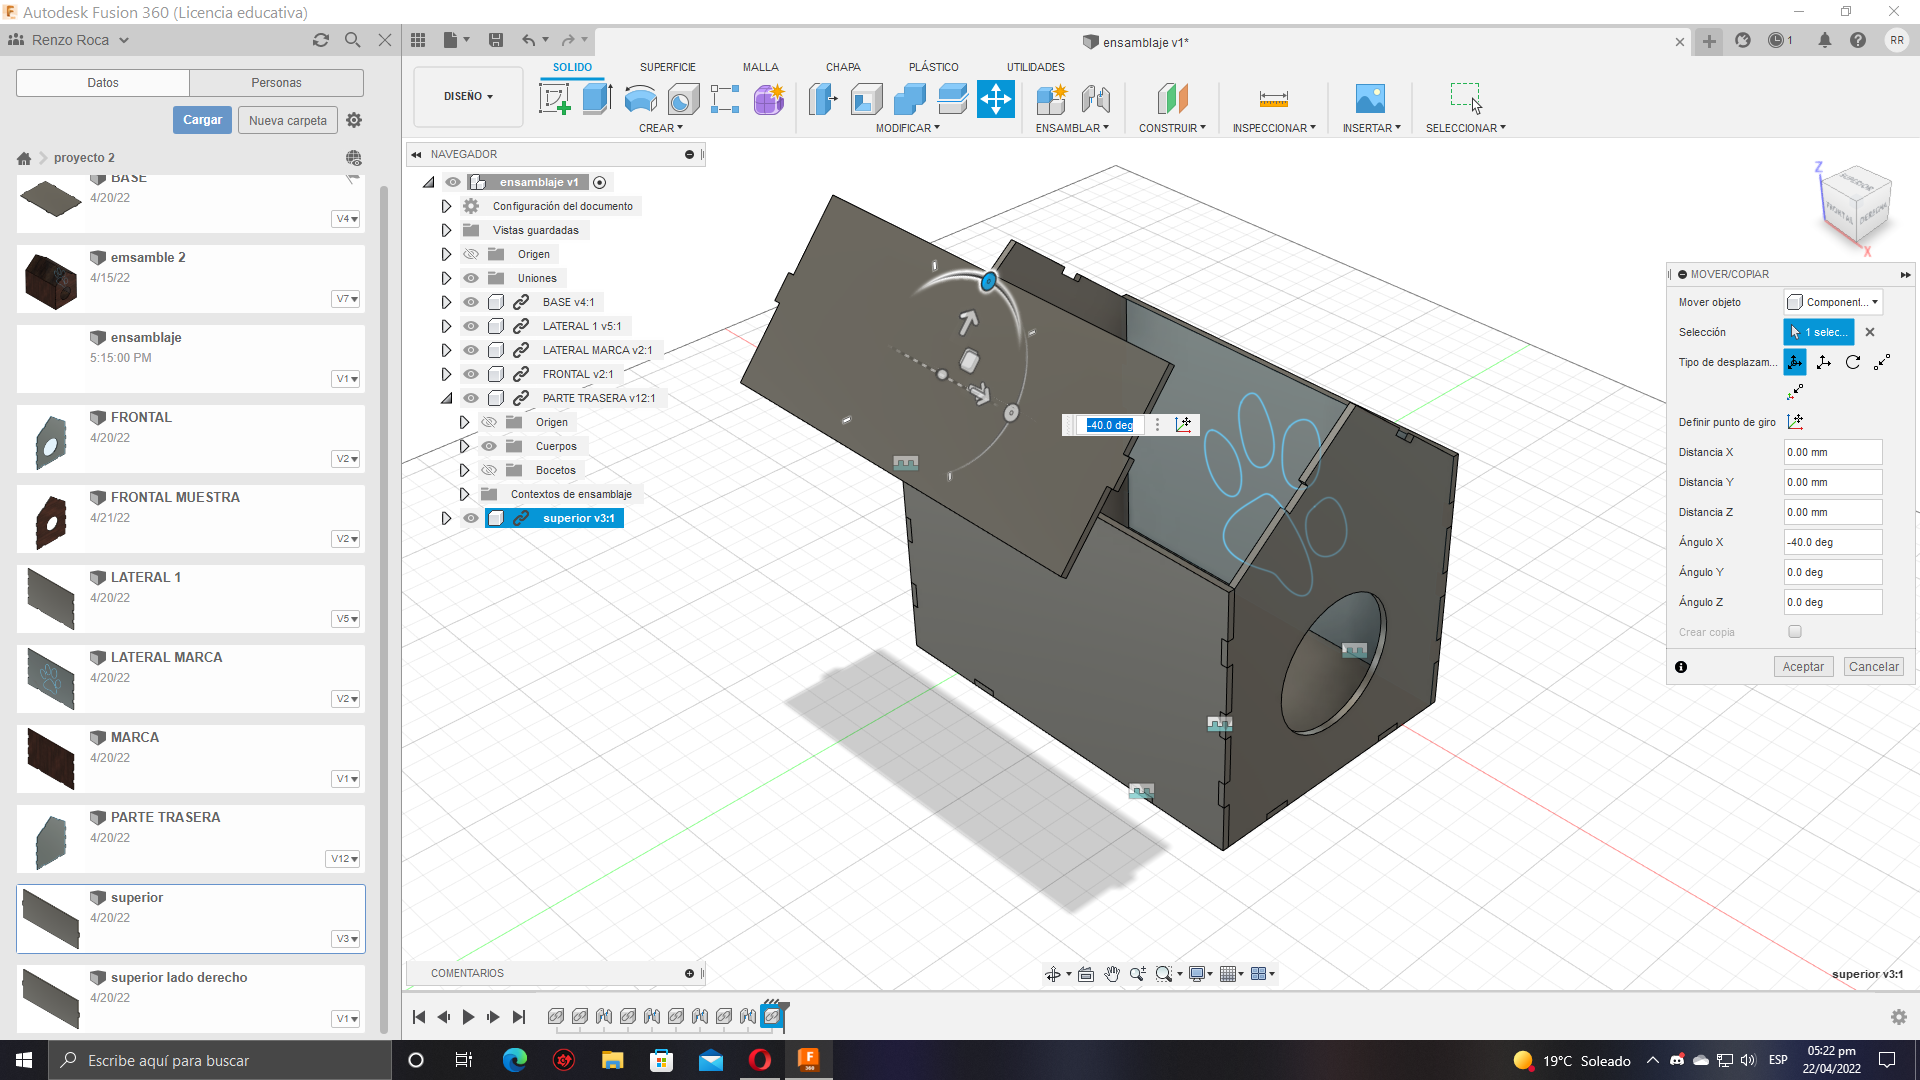Click the Define pivot point icon

pos(1795,422)
